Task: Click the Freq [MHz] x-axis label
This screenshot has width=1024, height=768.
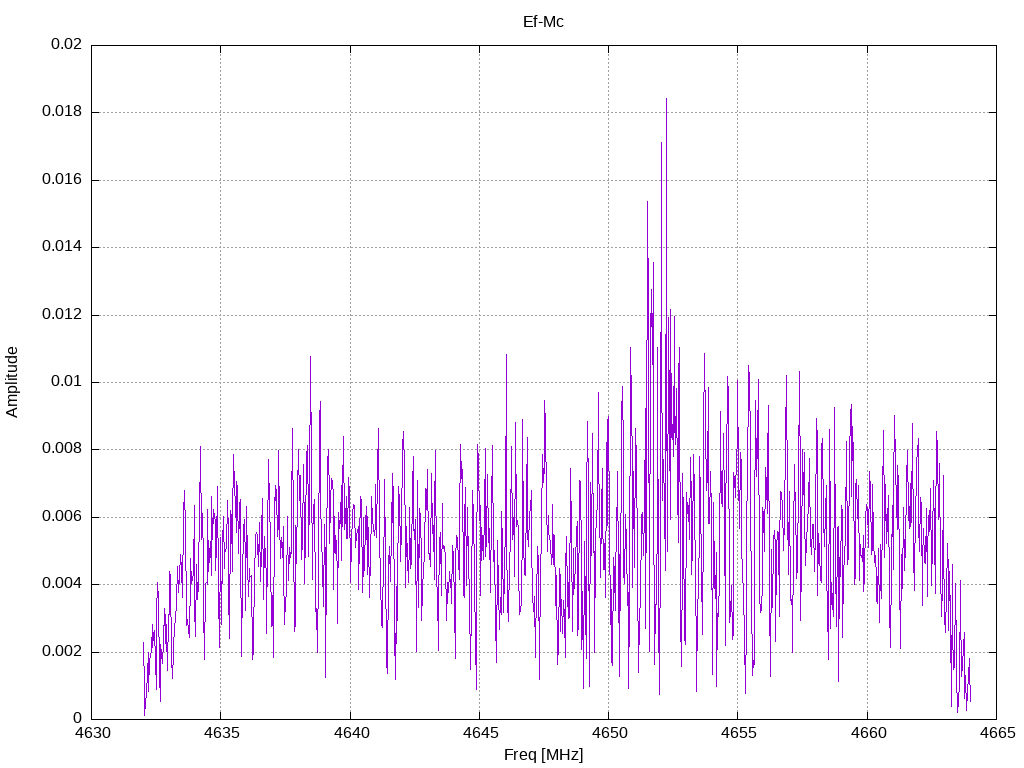Action: point(543,755)
